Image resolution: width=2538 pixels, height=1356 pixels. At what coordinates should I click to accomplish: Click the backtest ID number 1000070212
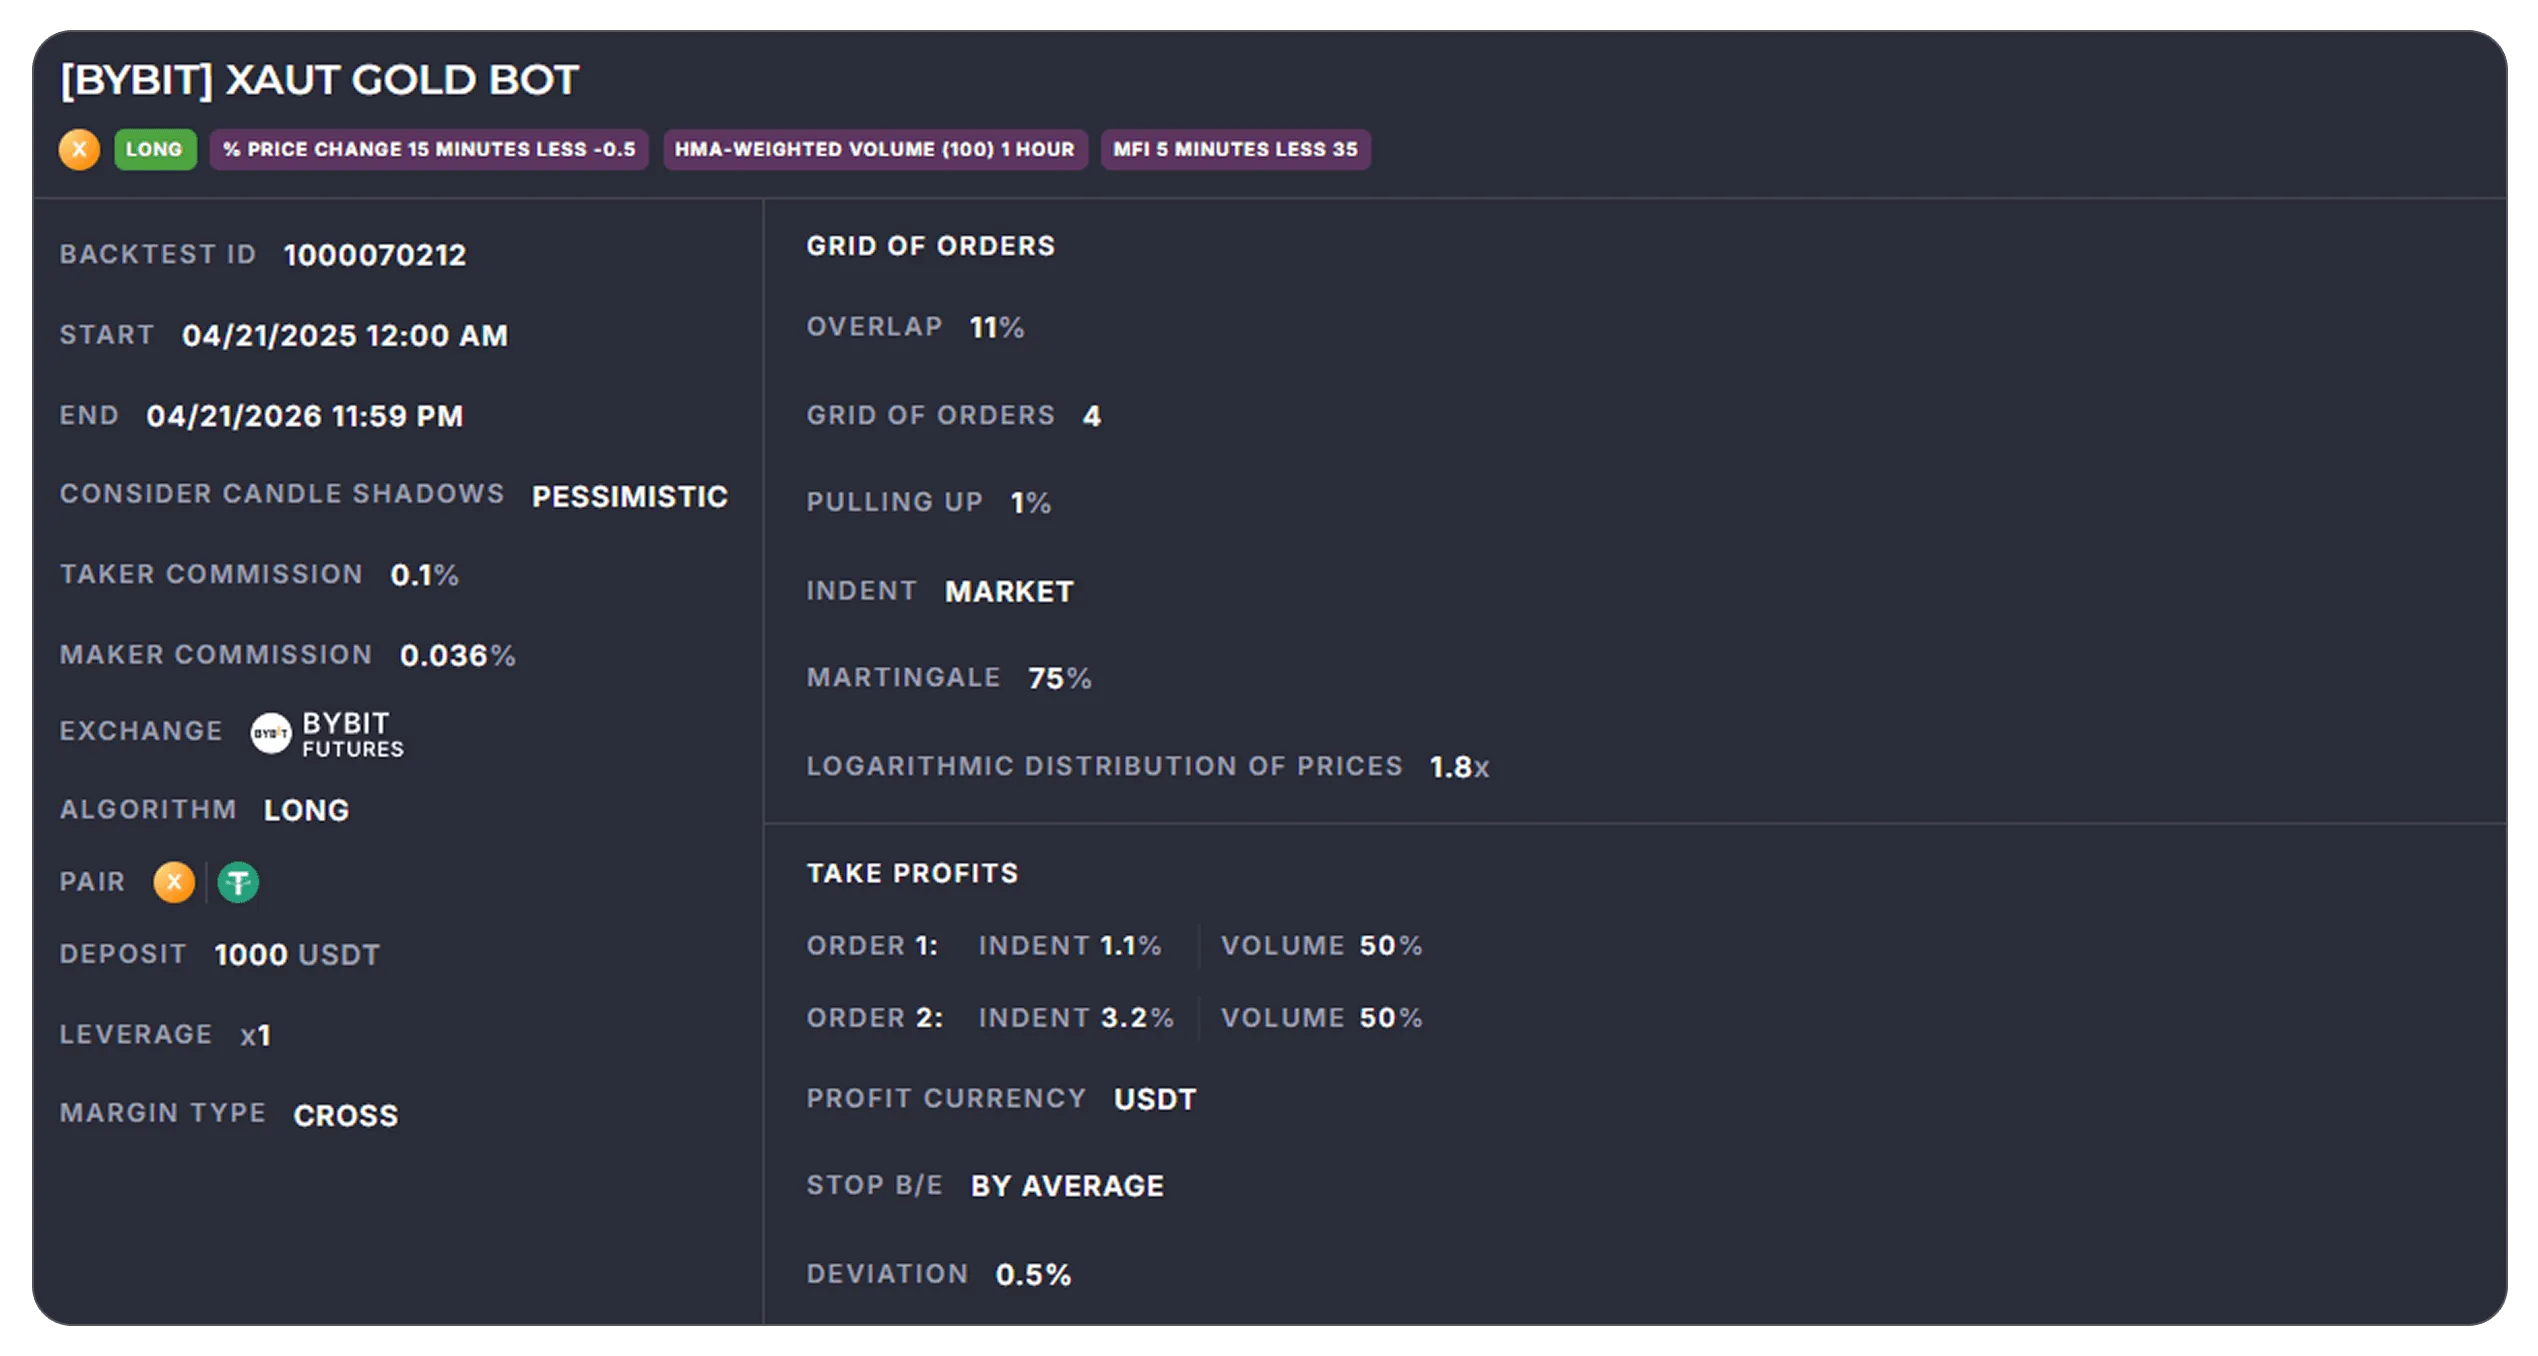click(x=375, y=255)
